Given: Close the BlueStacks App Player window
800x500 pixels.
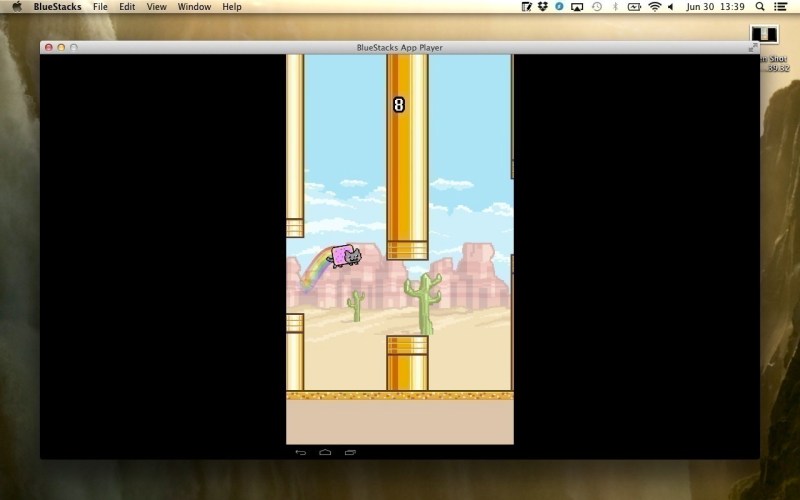Looking at the screenshot, I should click(49, 47).
